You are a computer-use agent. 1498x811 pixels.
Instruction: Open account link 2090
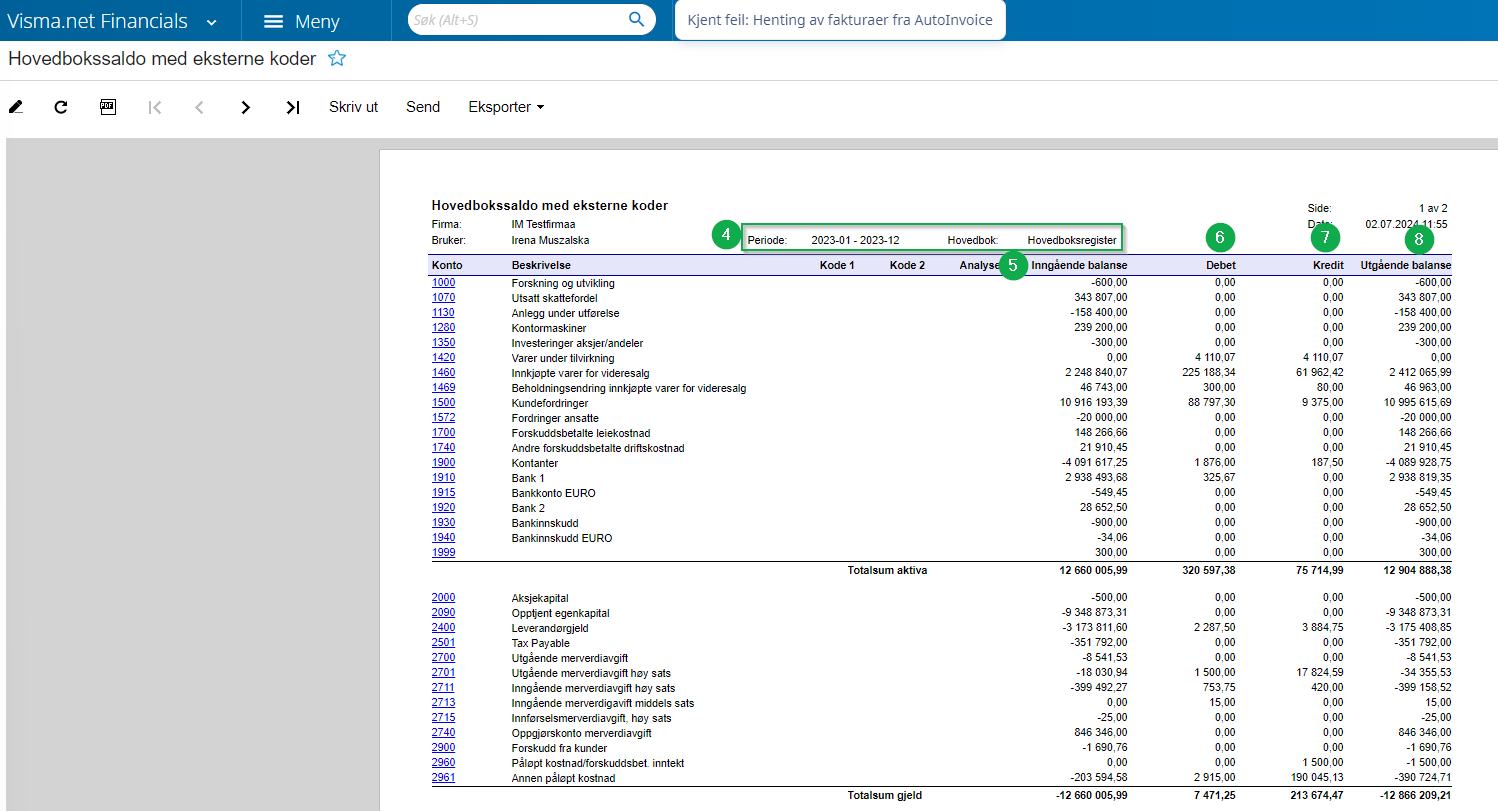(x=443, y=613)
